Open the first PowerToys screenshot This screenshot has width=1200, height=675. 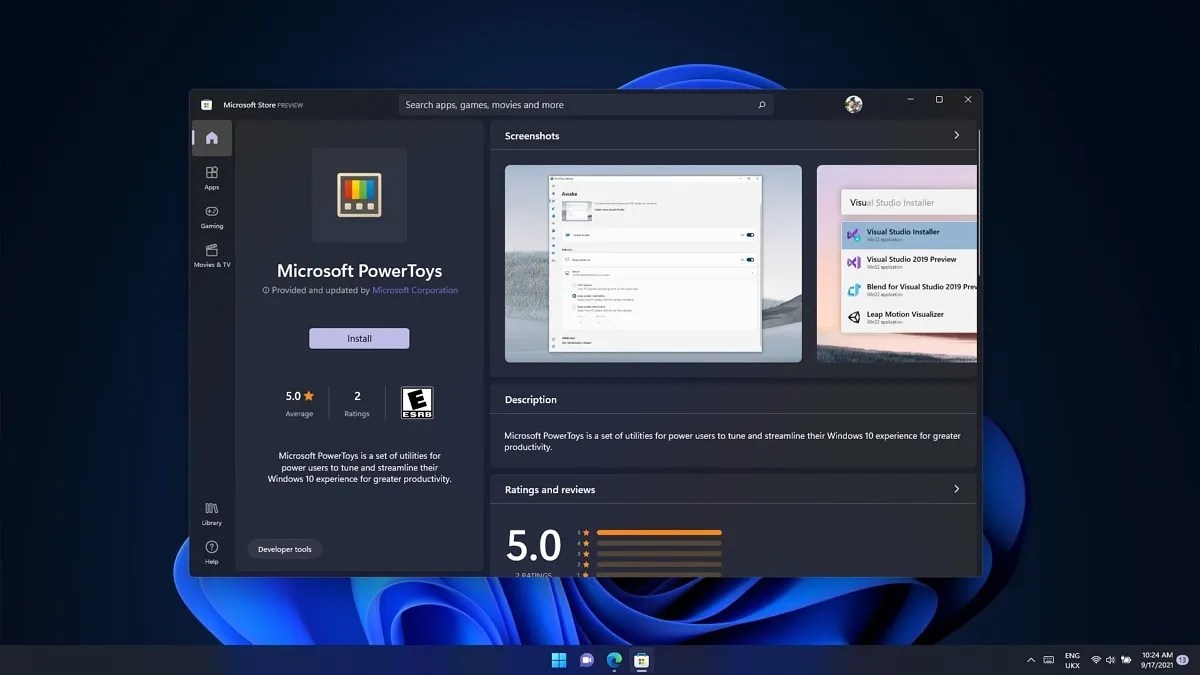[652, 263]
